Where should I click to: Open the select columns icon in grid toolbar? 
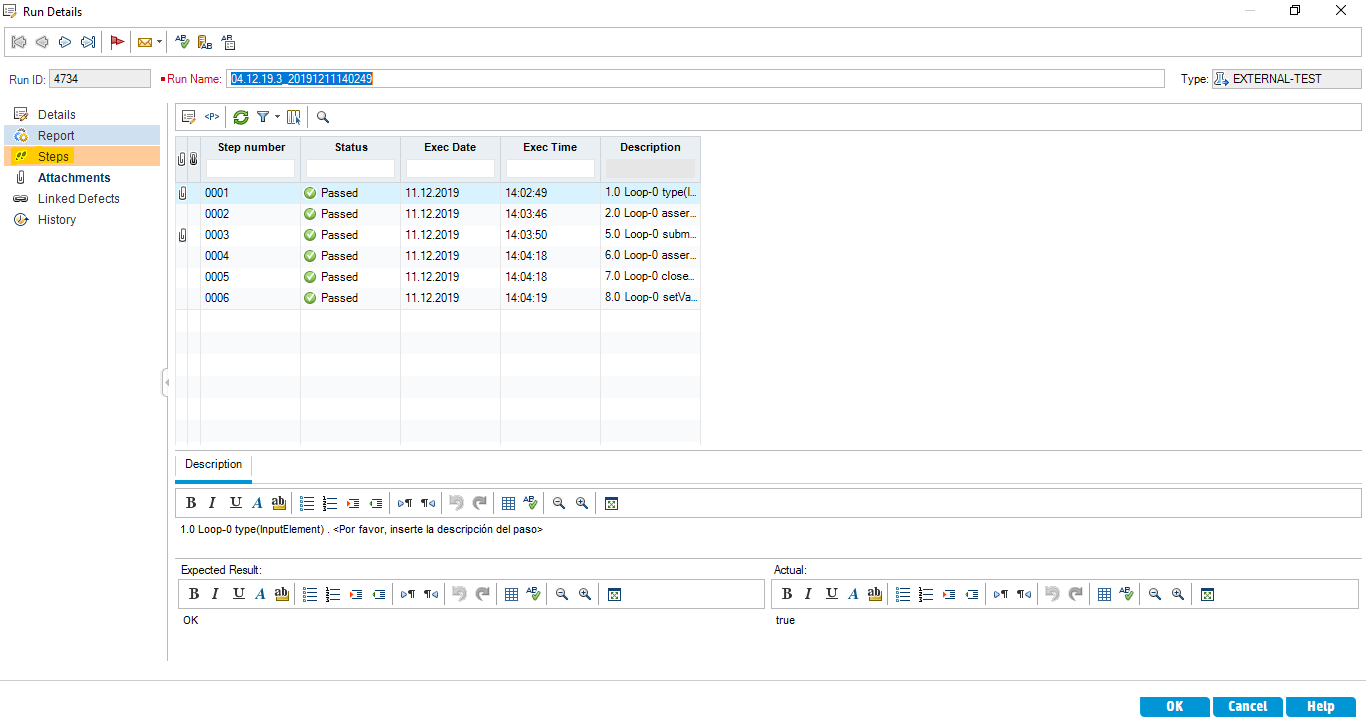[x=294, y=117]
